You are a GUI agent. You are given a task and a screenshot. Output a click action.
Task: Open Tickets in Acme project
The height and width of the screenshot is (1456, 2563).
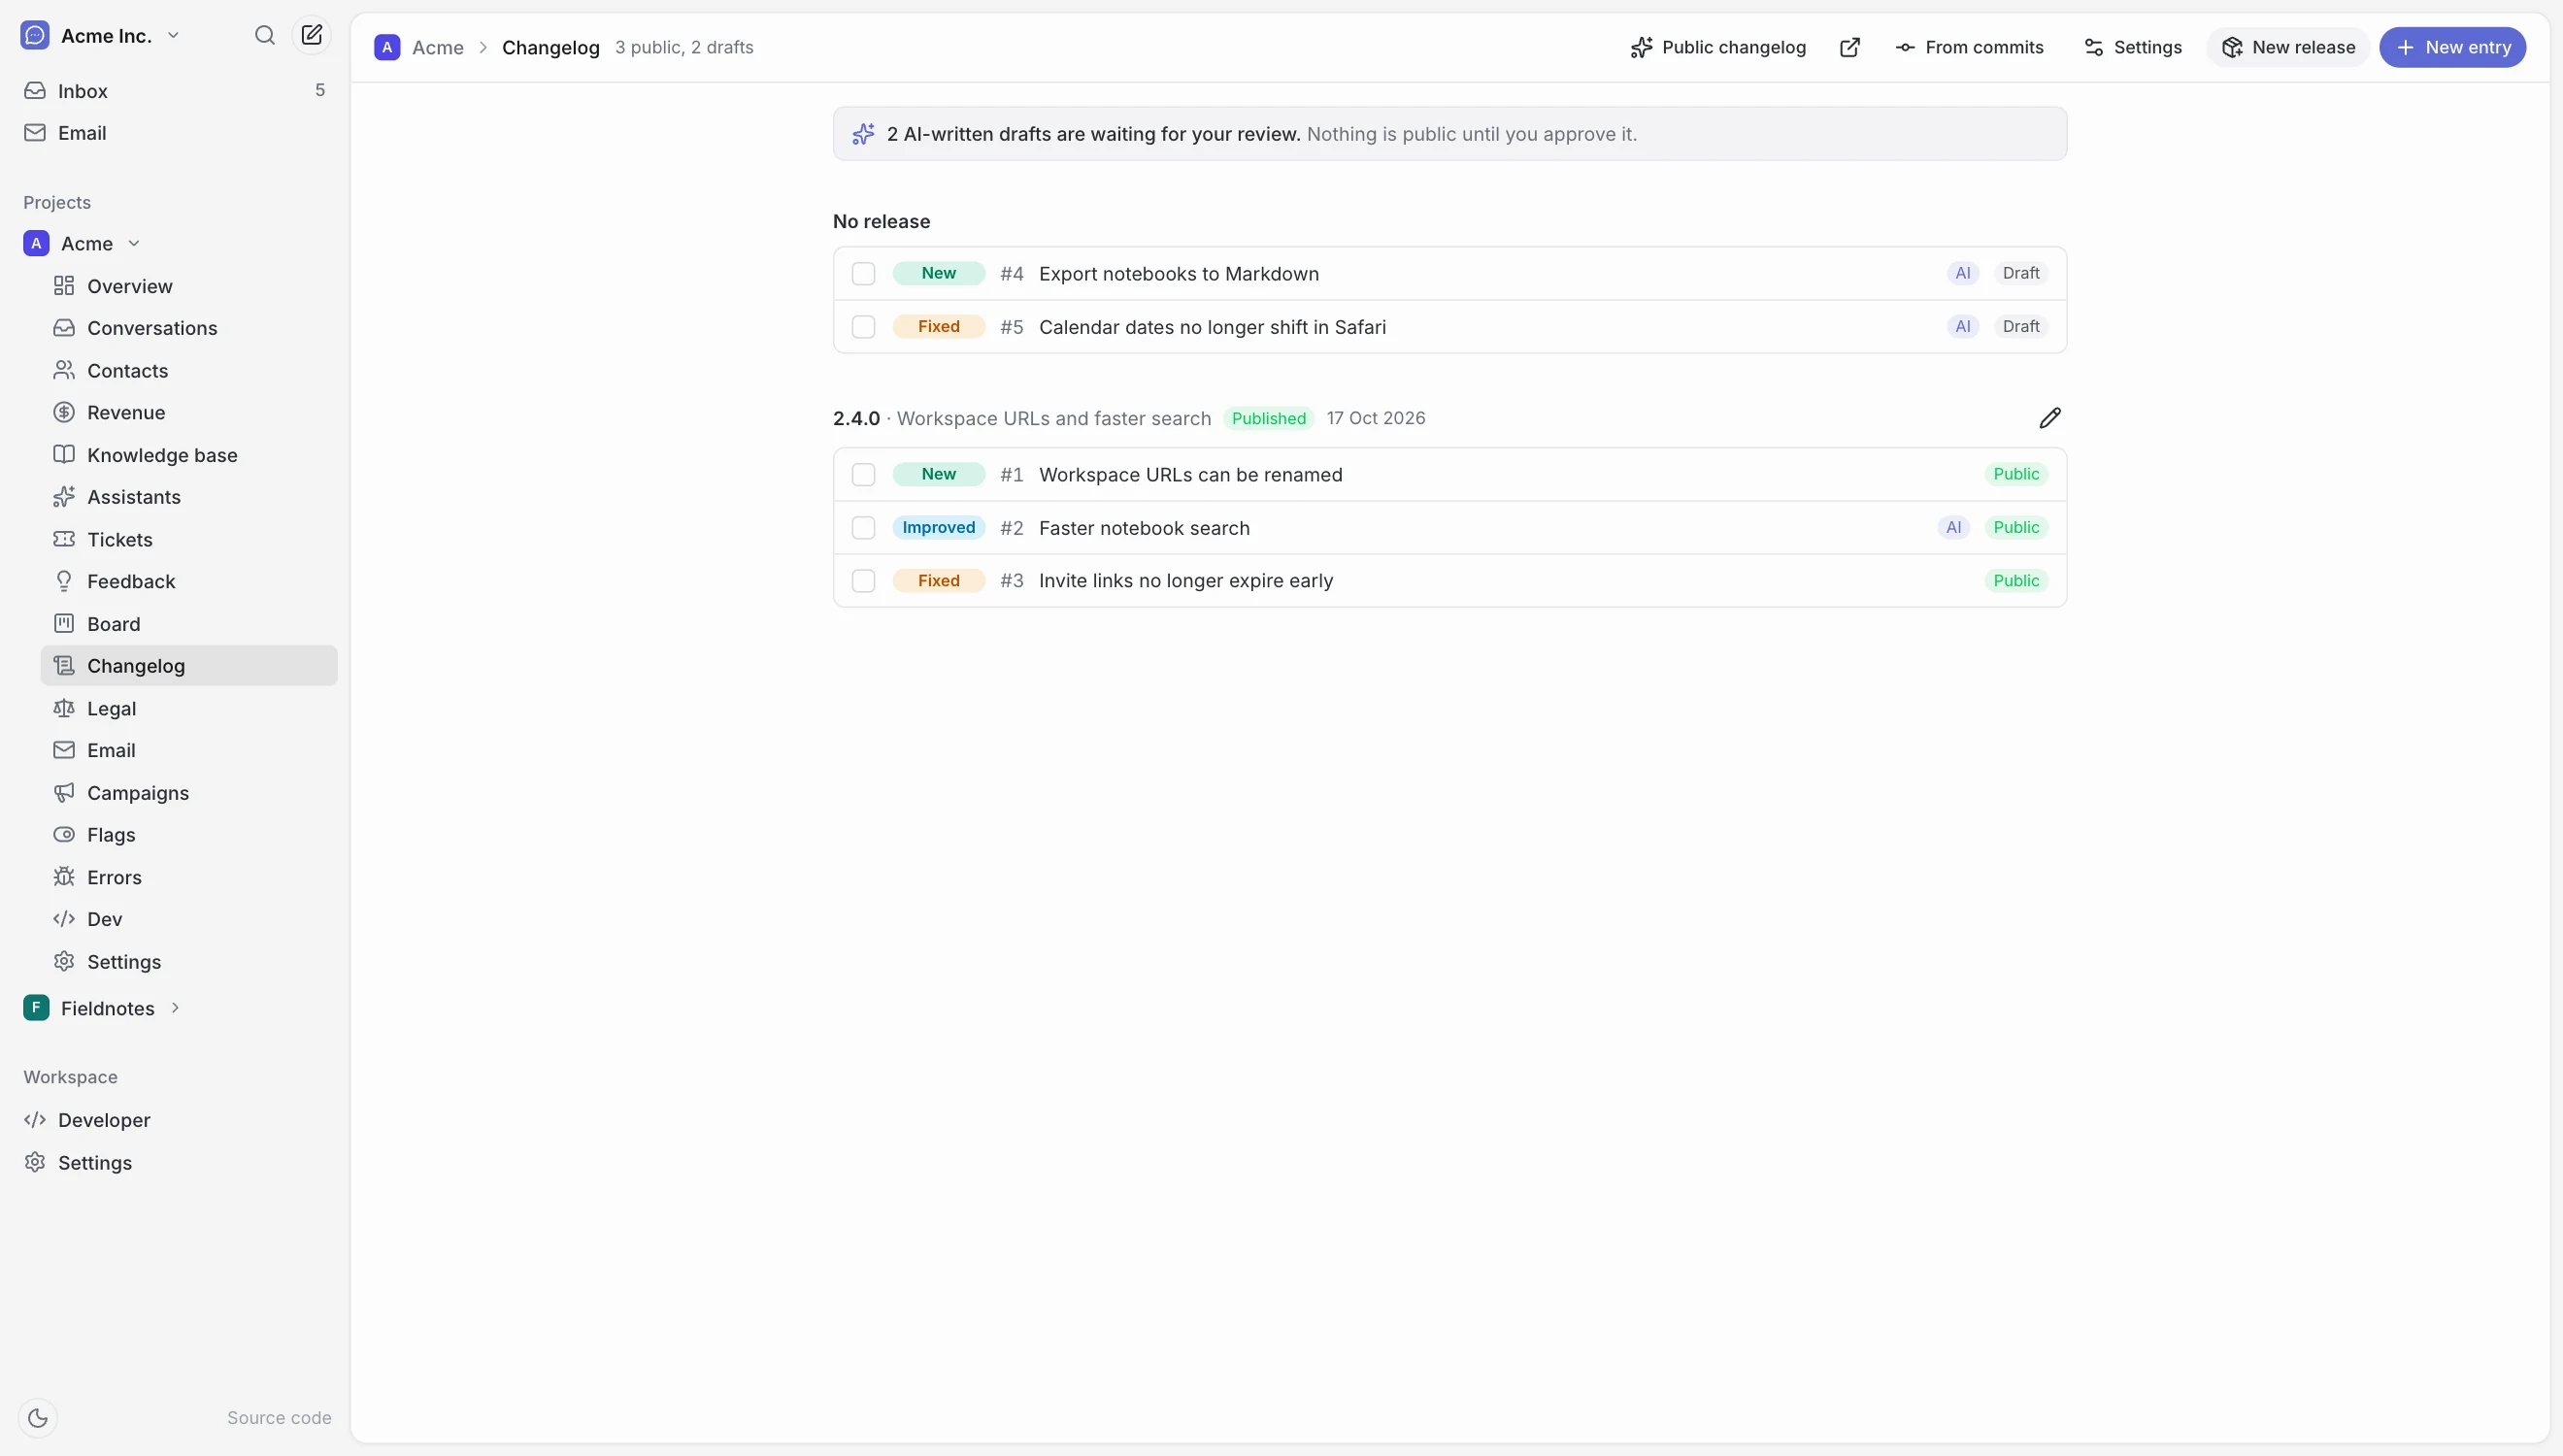coord(188,540)
